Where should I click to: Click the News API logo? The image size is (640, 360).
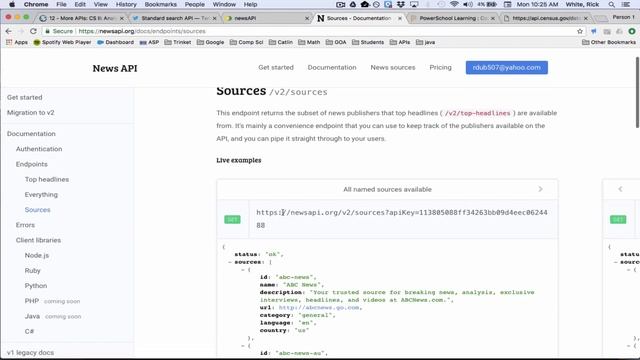pyautogui.click(x=115, y=68)
